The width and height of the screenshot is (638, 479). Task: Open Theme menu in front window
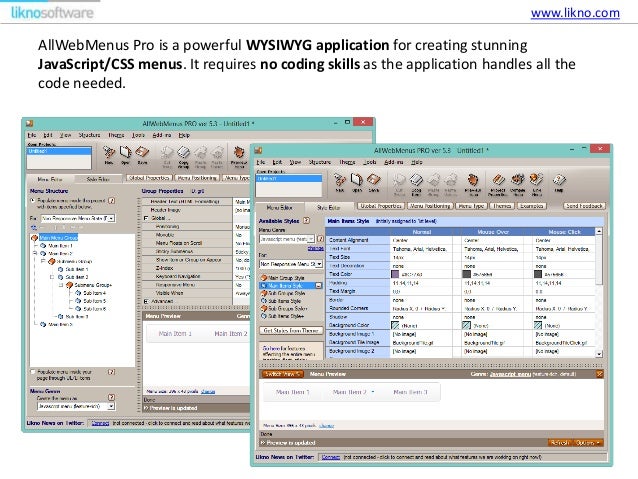(347, 162)
